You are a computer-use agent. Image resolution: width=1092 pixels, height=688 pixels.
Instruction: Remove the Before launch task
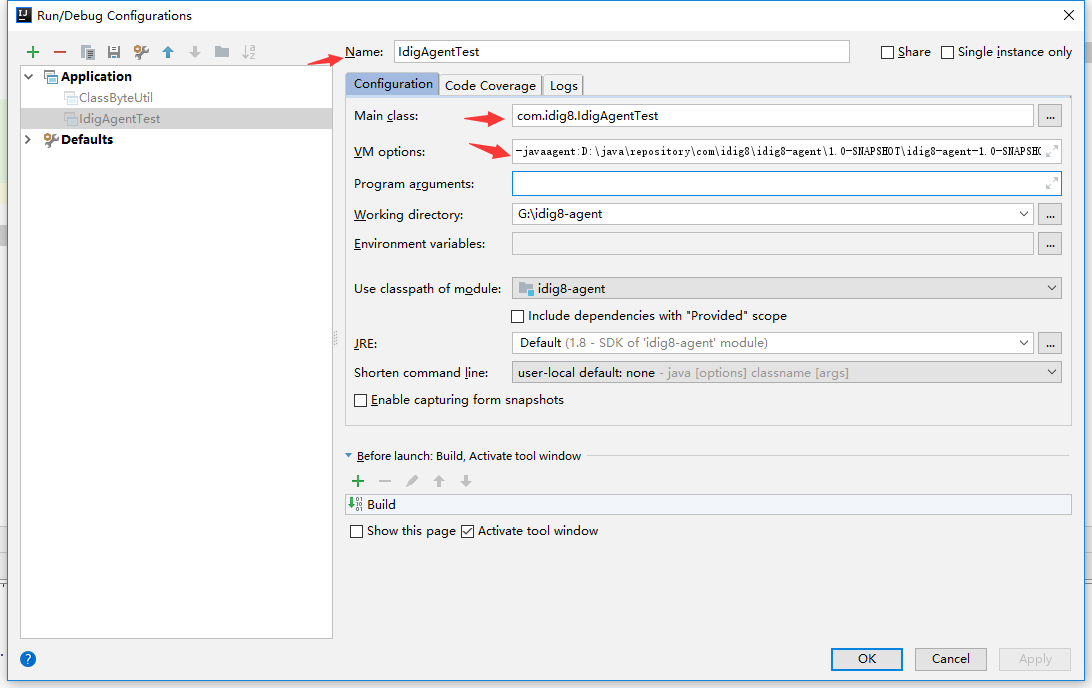(x=384, y=481)
